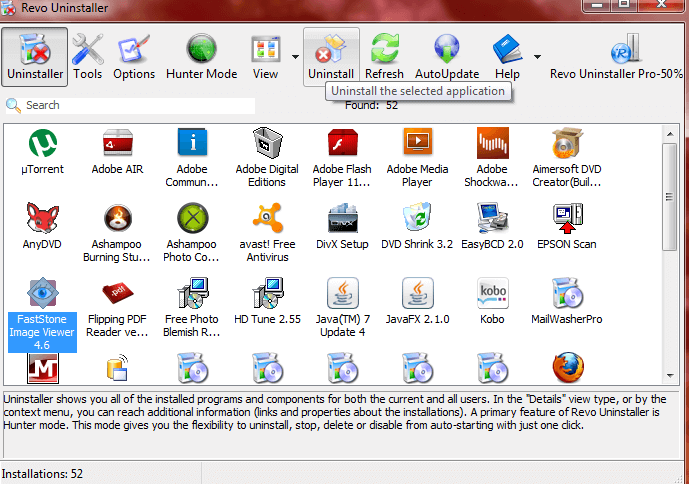
Task: Click the program list scroll up arrow
Action: [670, 134]
